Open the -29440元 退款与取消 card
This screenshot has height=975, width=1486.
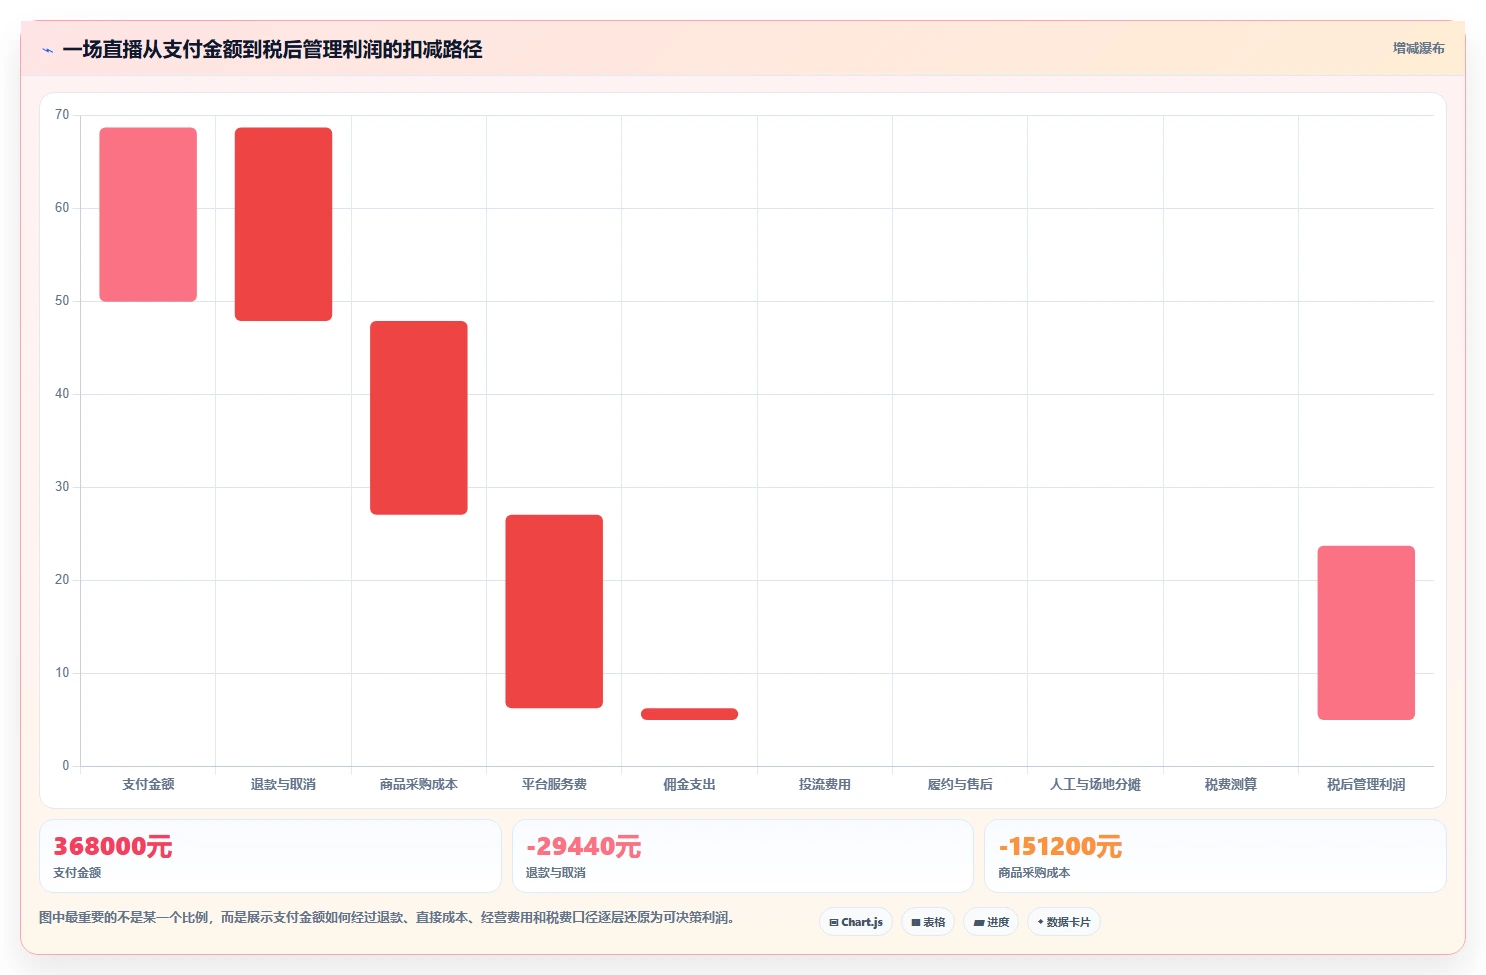[742, 856]
